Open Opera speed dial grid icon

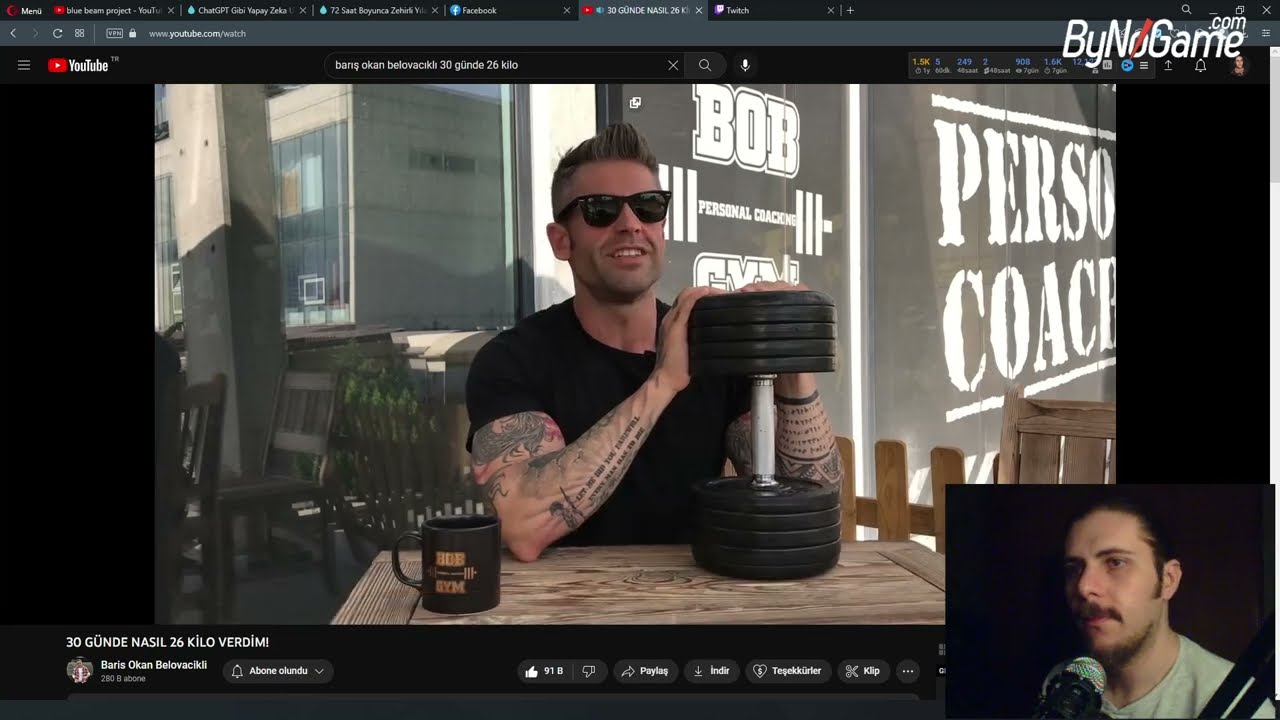(x=80, y=33)
